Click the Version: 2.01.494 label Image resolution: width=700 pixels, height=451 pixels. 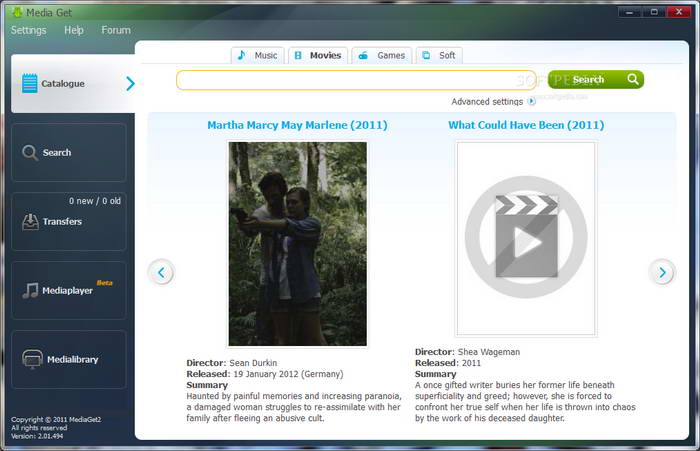(x=37, y=436)
